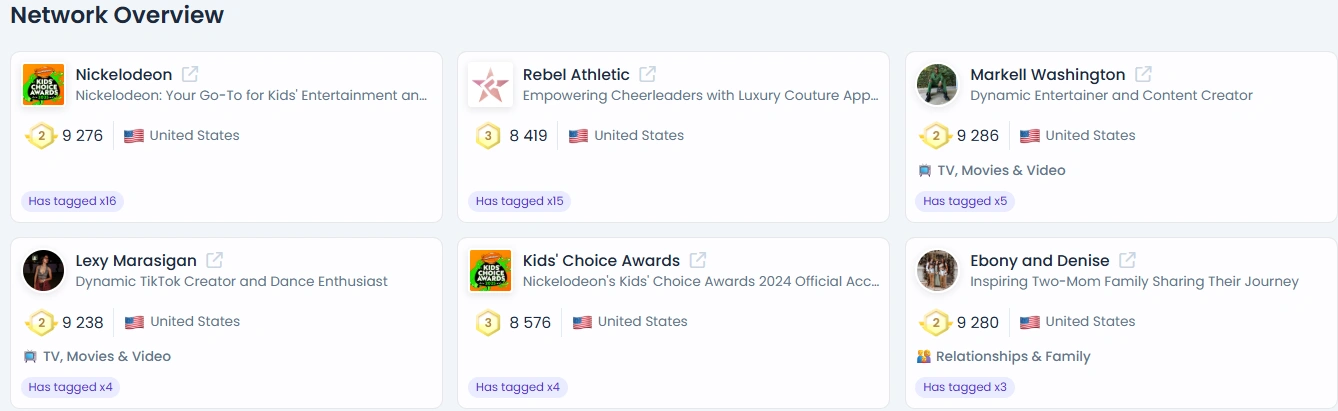Select the 'Has tagged x16' tag
1338x411 pixels.
coord(72,201)
